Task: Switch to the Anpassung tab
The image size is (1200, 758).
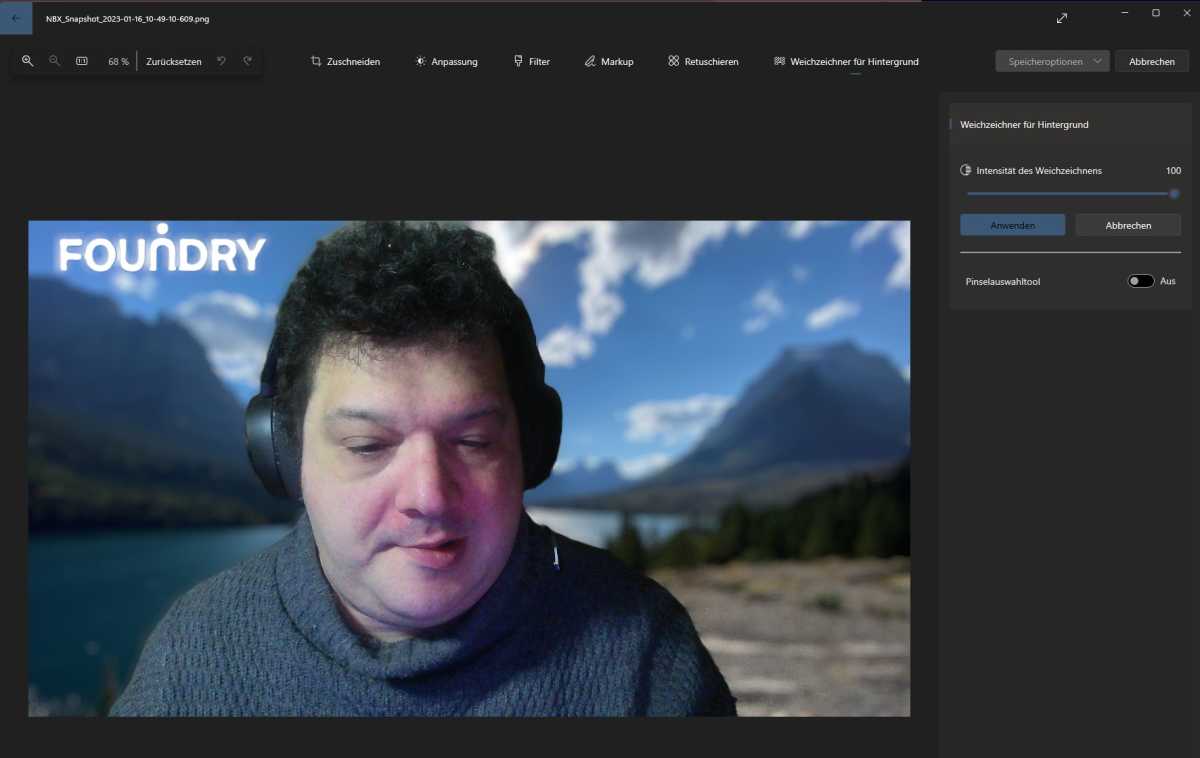Action: (446, 61)
